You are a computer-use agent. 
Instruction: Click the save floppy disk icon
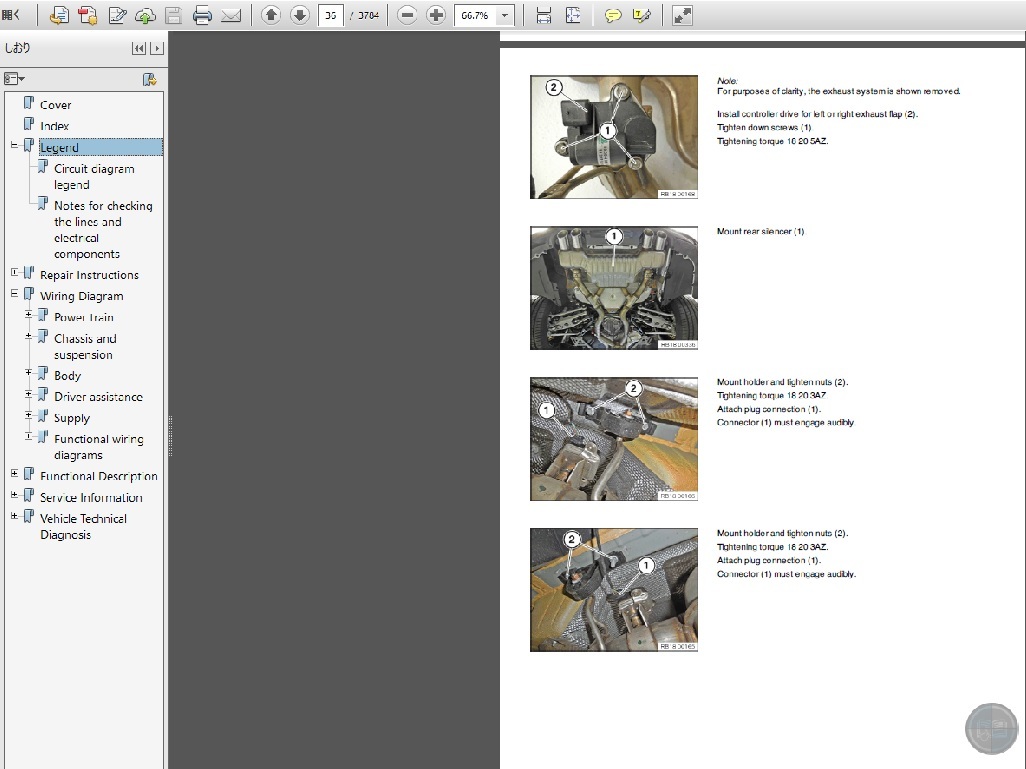173,15
